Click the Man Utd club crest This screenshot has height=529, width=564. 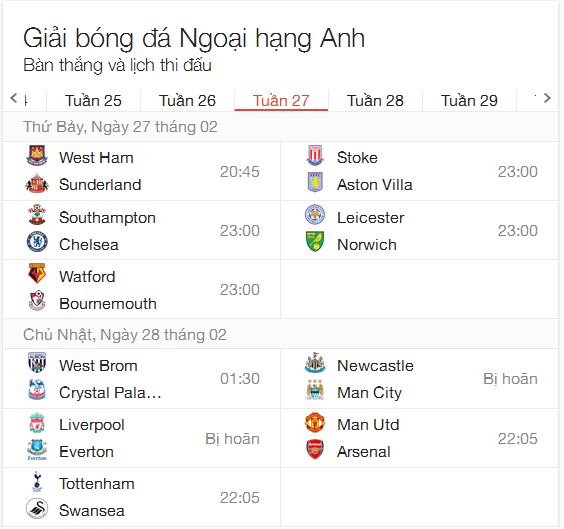point(315,423)
